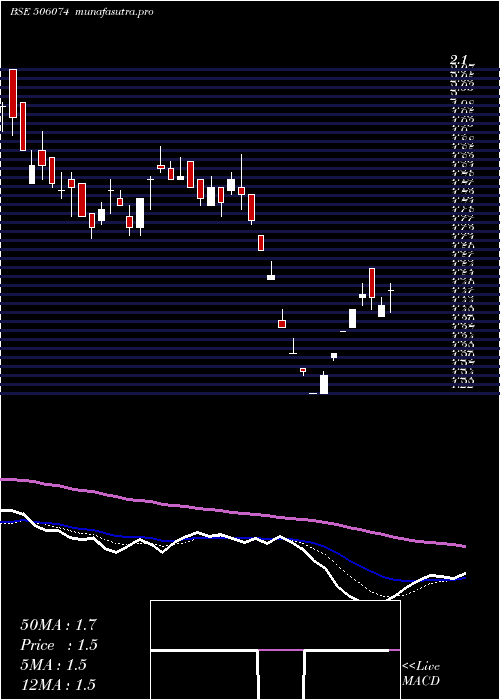The height and width of the screenshot is (700, 500).
Task: Click the '2.1' top price label
Action: click(459, 60)
